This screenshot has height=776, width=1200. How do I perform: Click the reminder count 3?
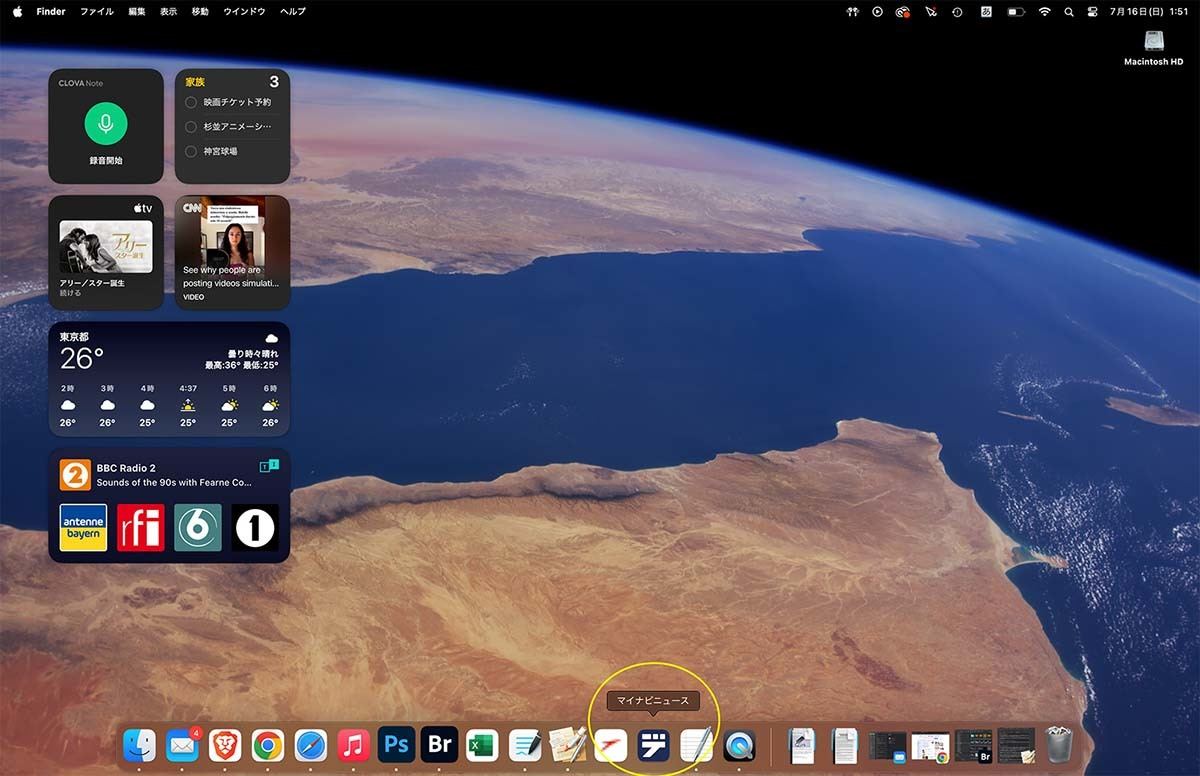(274, 82)
